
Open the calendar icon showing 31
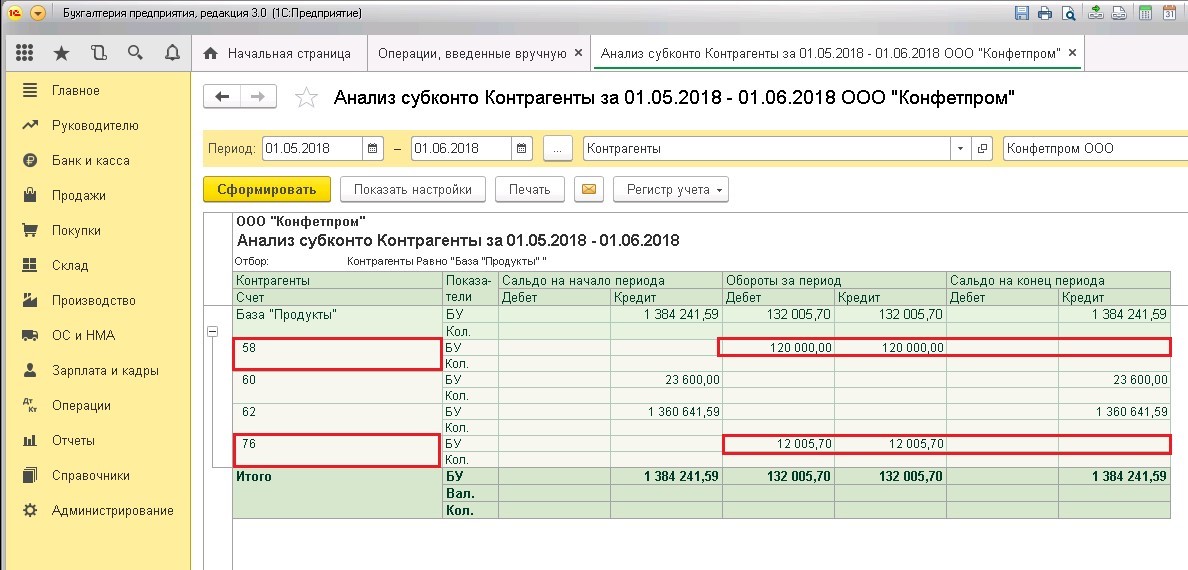[x=1168, y=13]
